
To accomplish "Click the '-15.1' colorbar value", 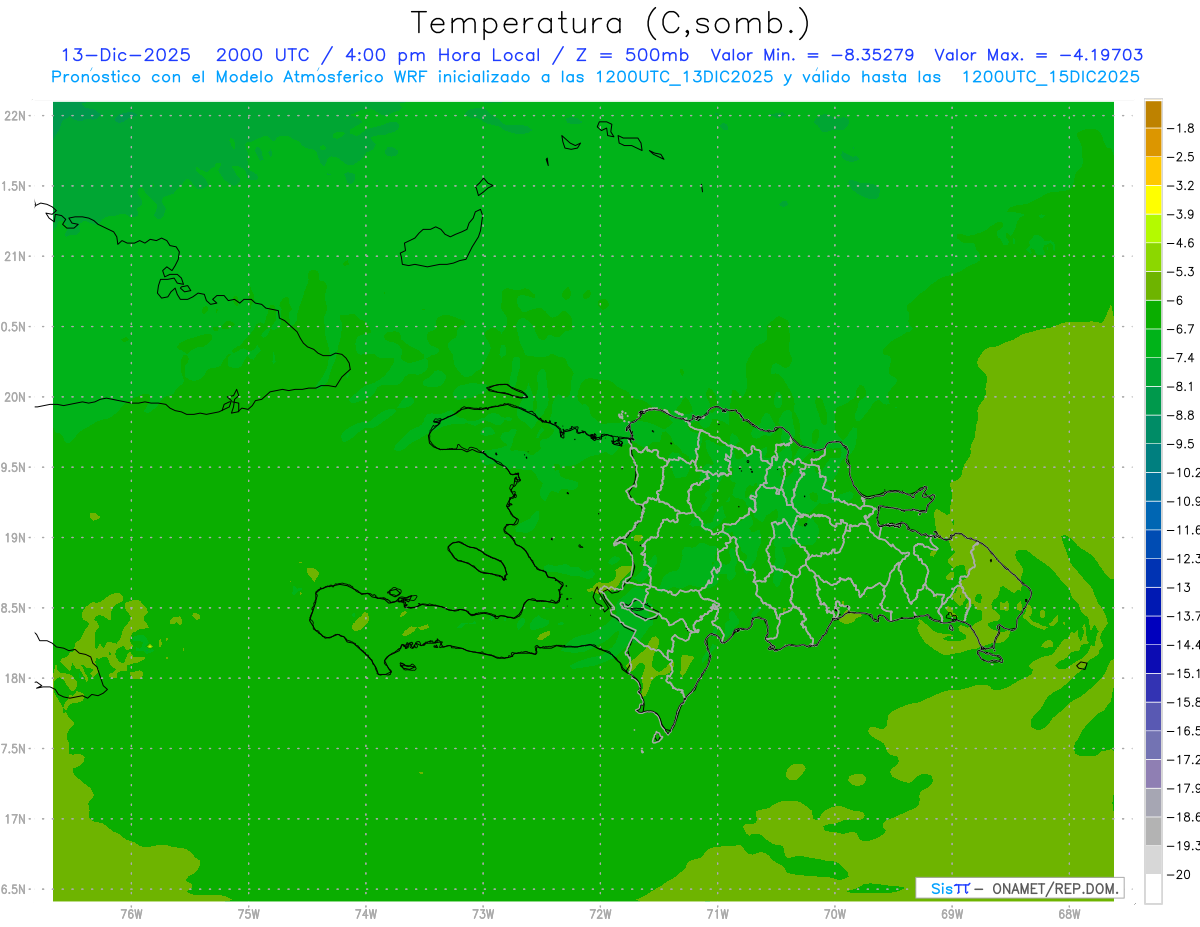I will pos(1185,673).
